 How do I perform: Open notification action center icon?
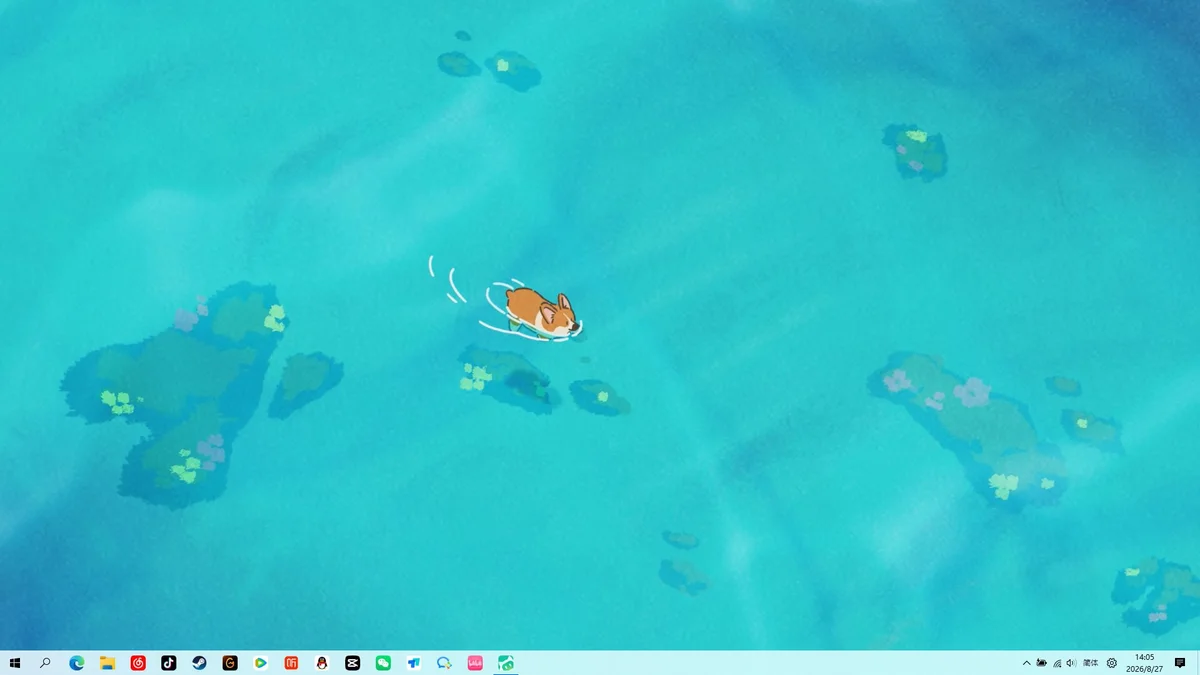pos(1180,663)
